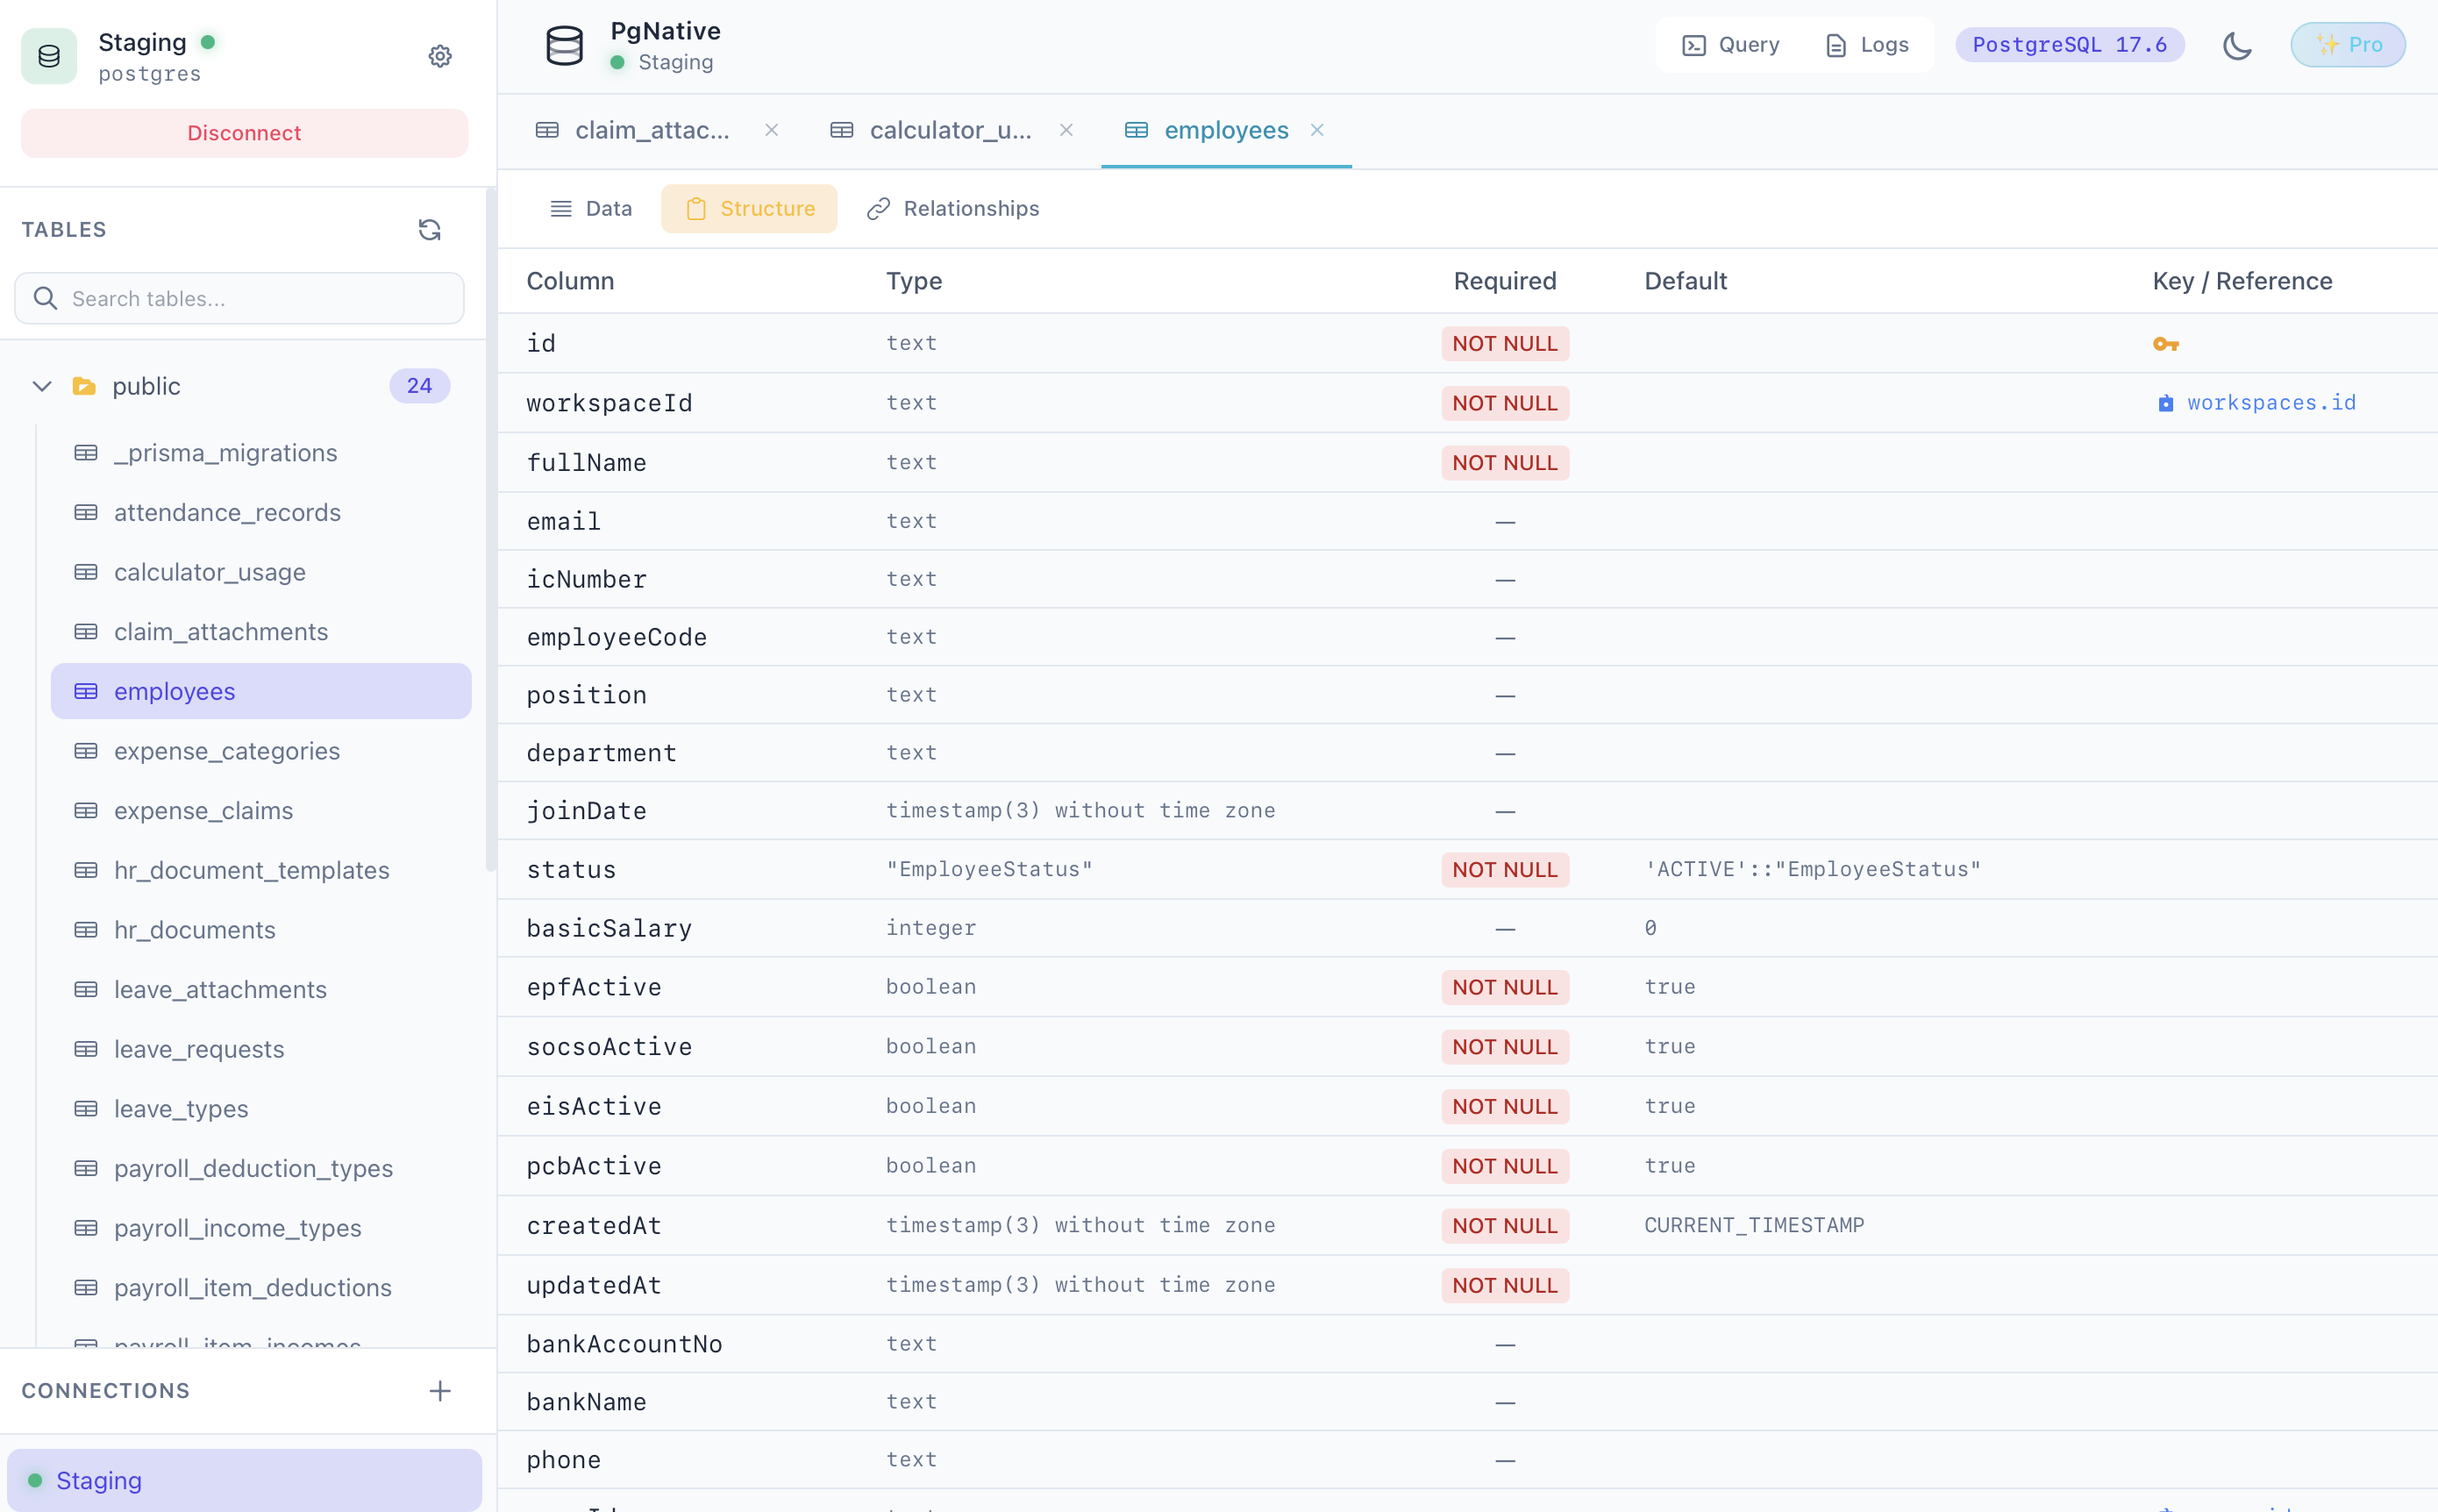The image size is (2438, 1512).
Task: Open the Relationships view
Action: click(x=951, y=209)
